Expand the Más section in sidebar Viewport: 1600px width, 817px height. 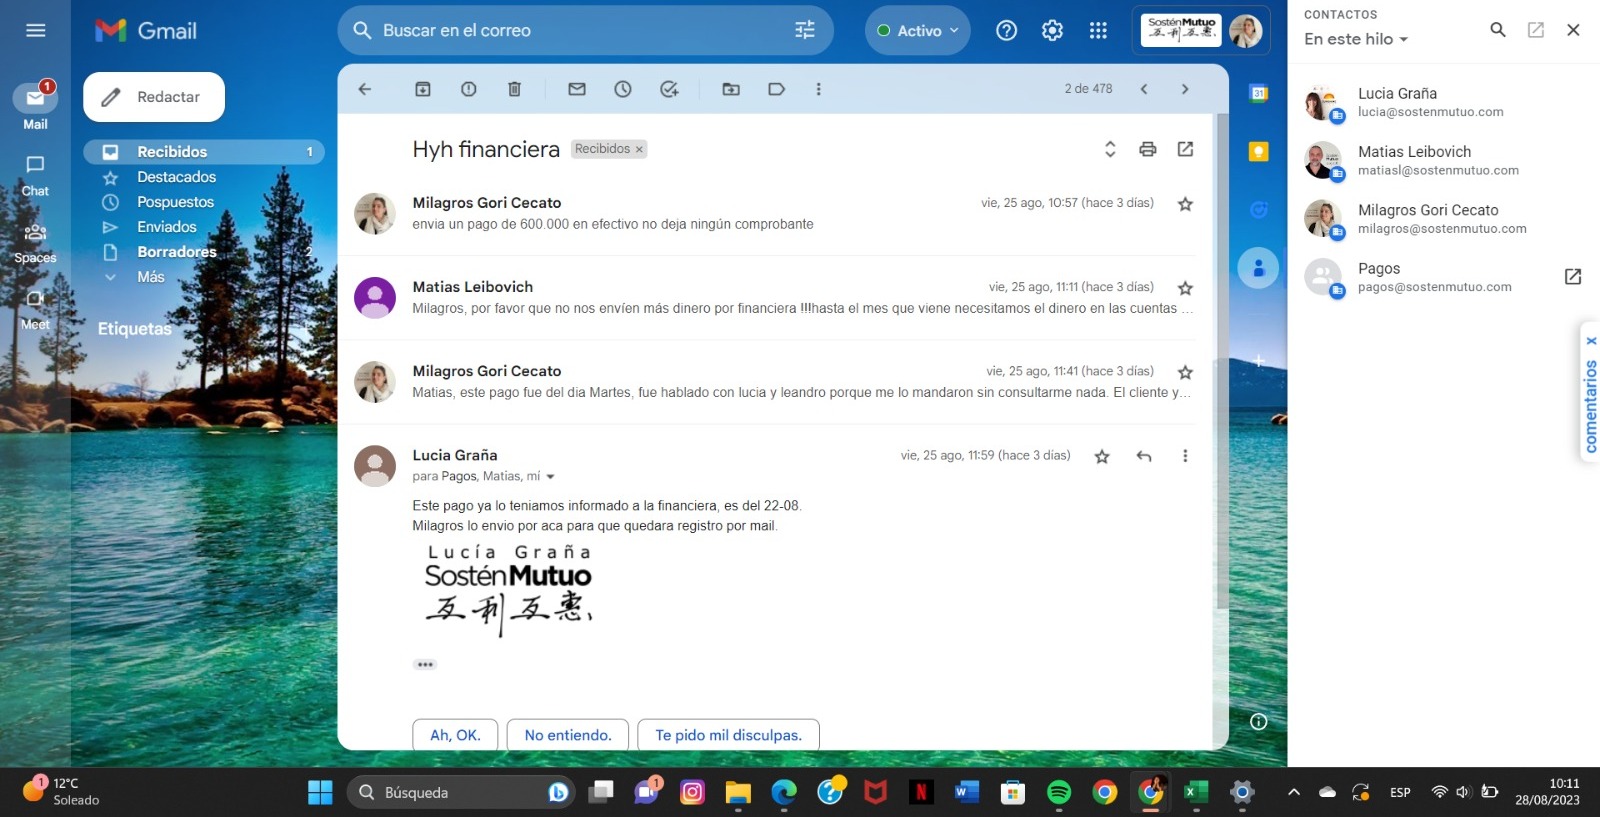pos(150,277)
